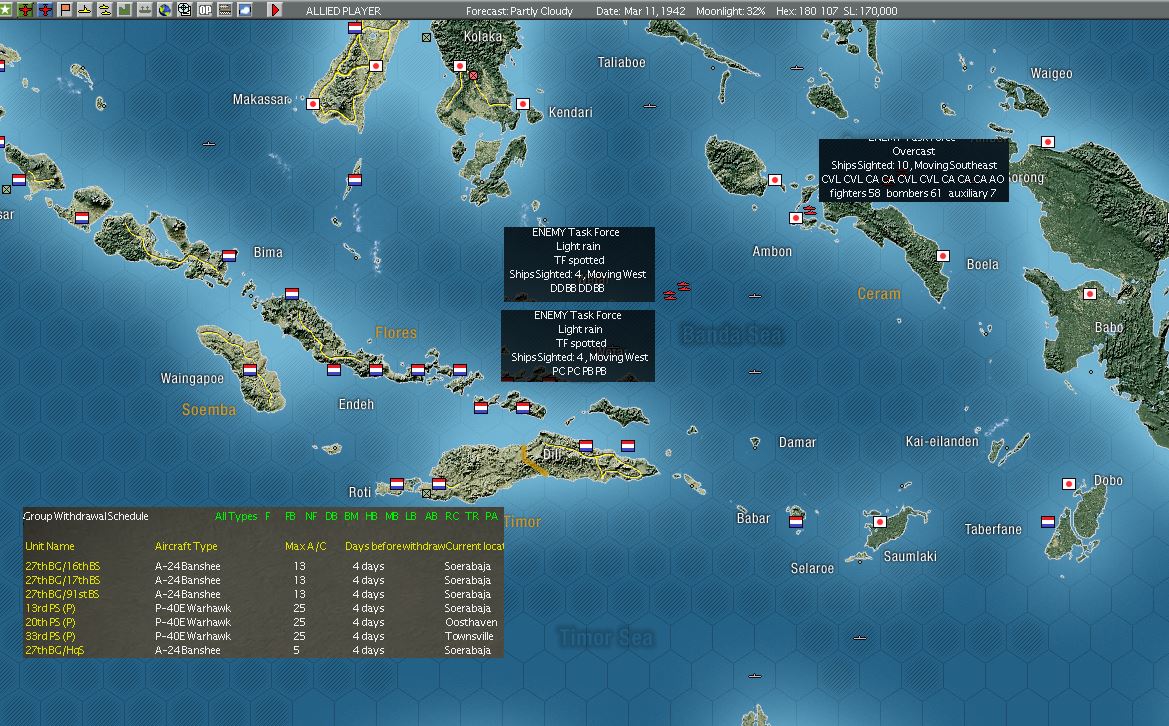
Task: Sort by Days before withdraw column header
Action: pyautogui.click(x=395, y=546)
